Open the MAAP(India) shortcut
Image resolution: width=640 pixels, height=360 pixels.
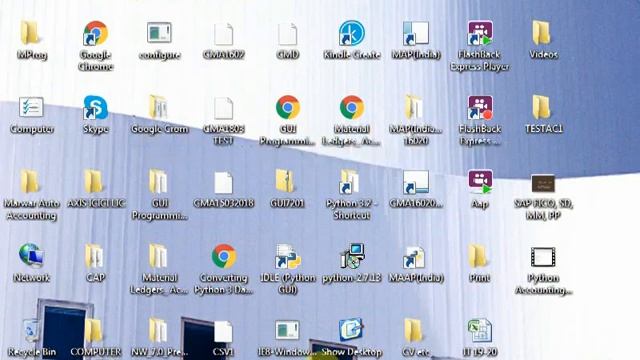pos(414,257)
